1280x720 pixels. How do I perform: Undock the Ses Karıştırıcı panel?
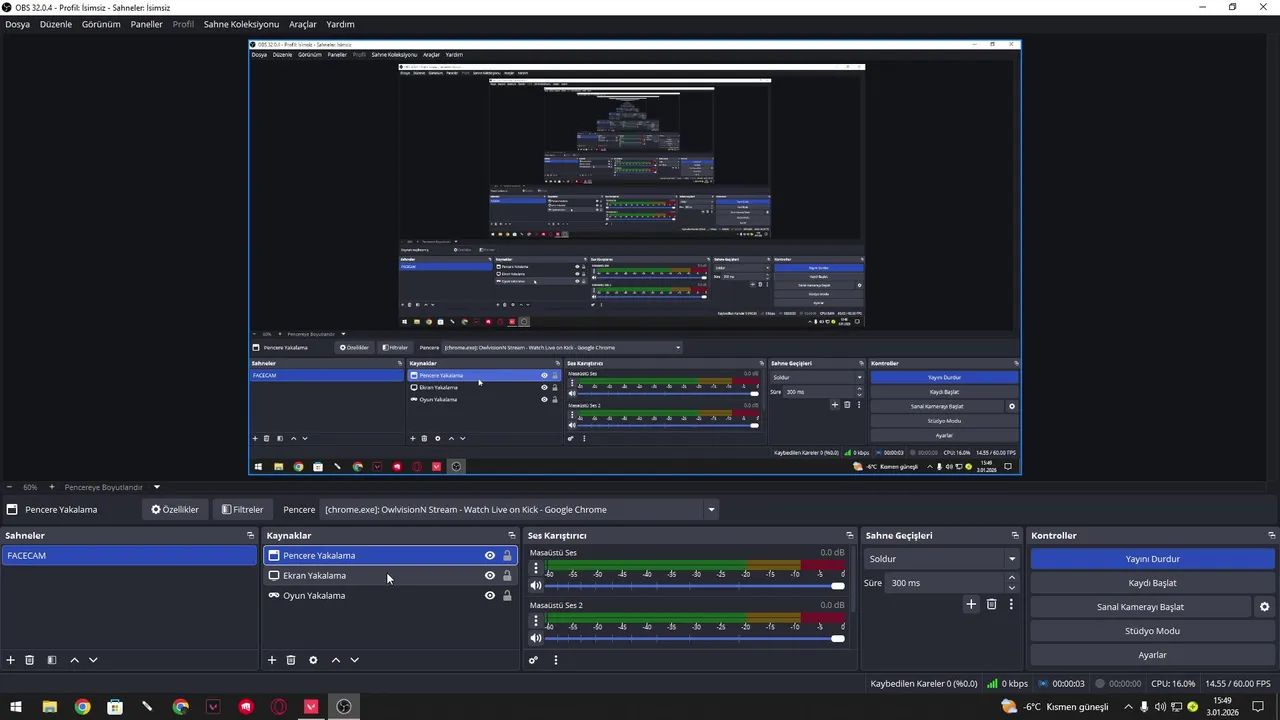click(850, 536)
